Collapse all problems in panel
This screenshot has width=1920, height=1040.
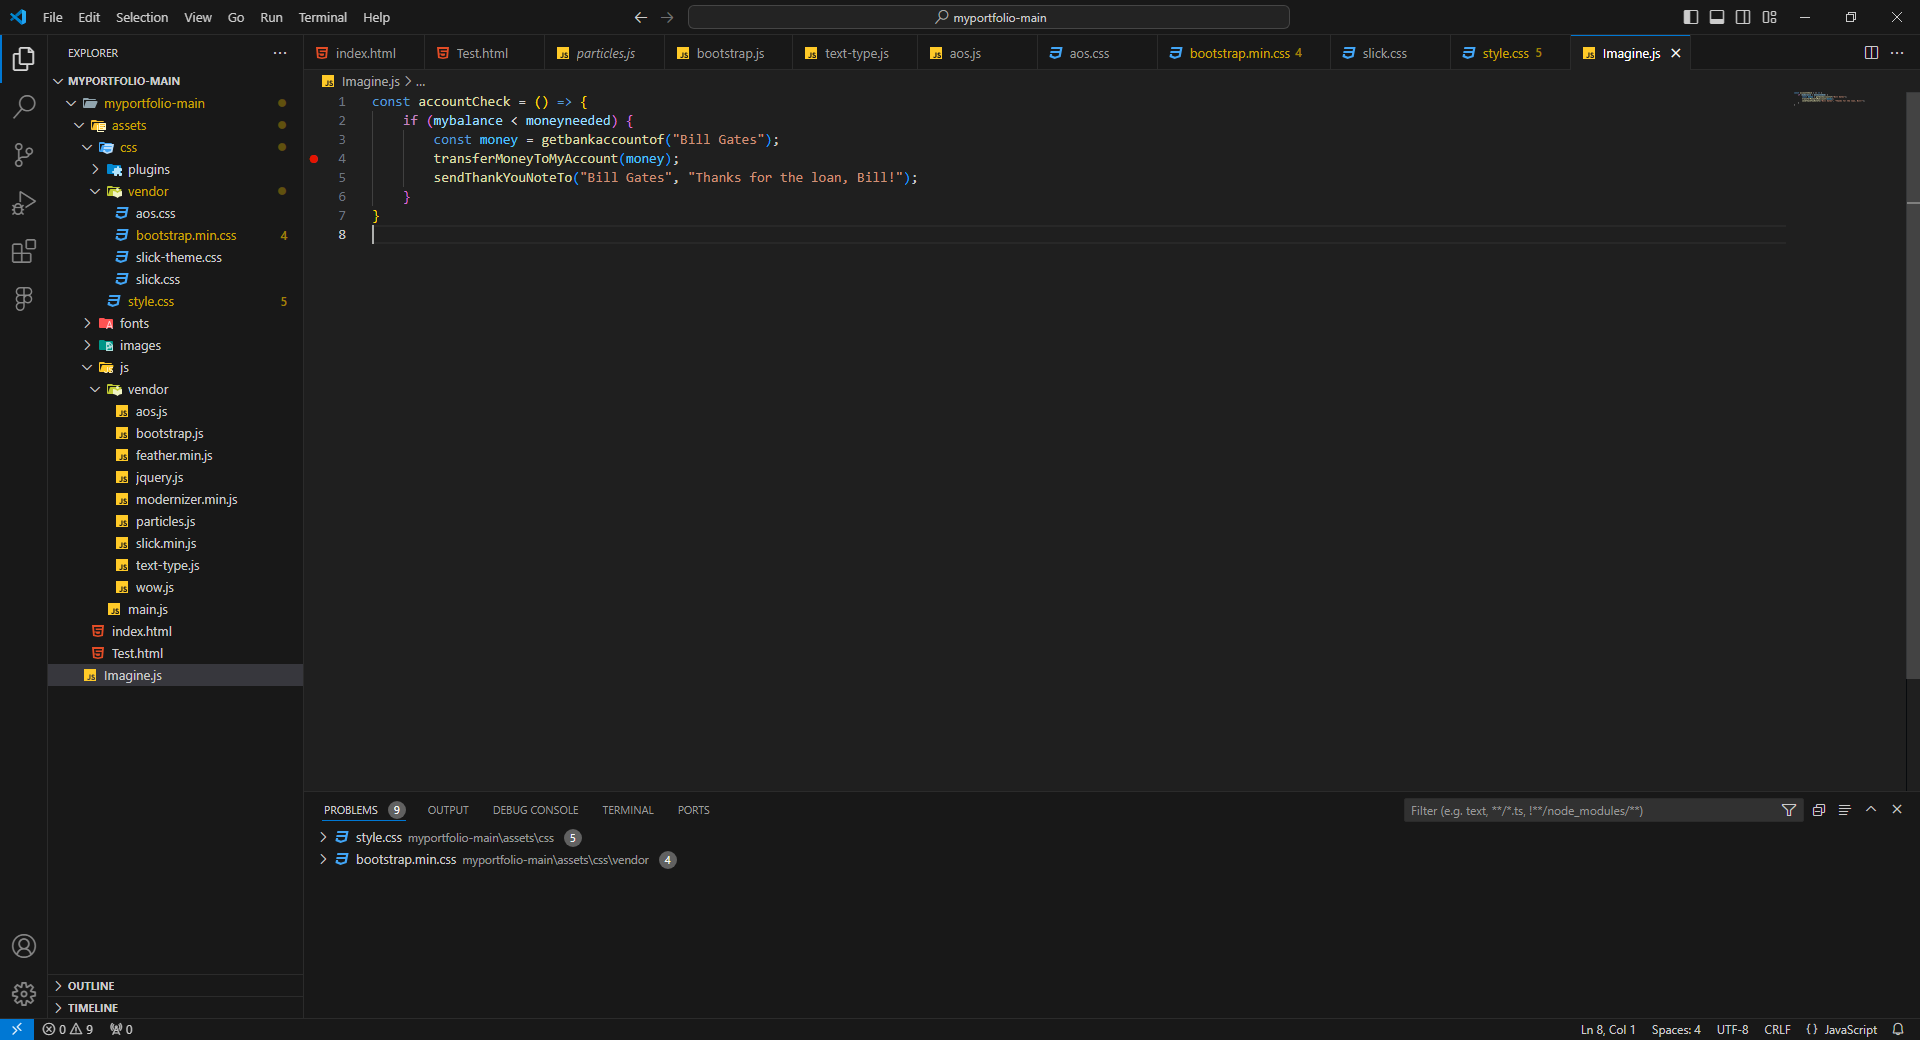1819,810
